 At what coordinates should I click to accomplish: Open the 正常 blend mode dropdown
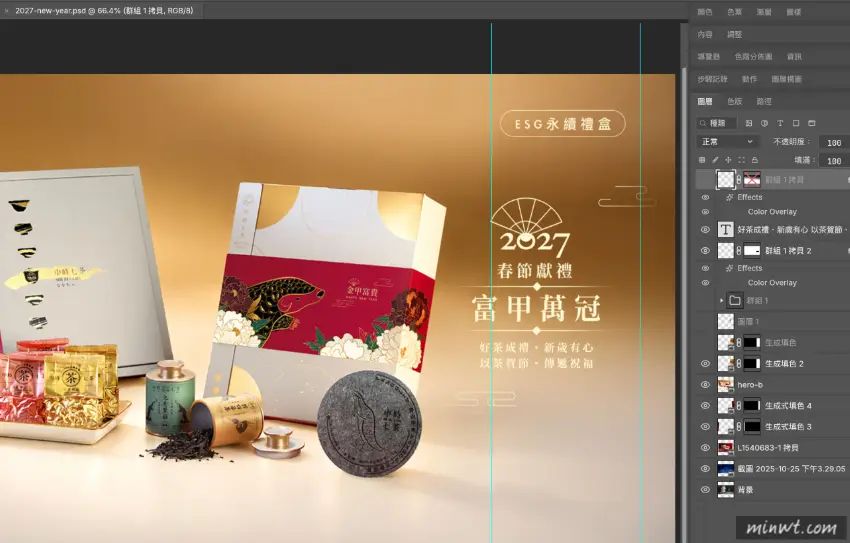[x=727, y=142]
